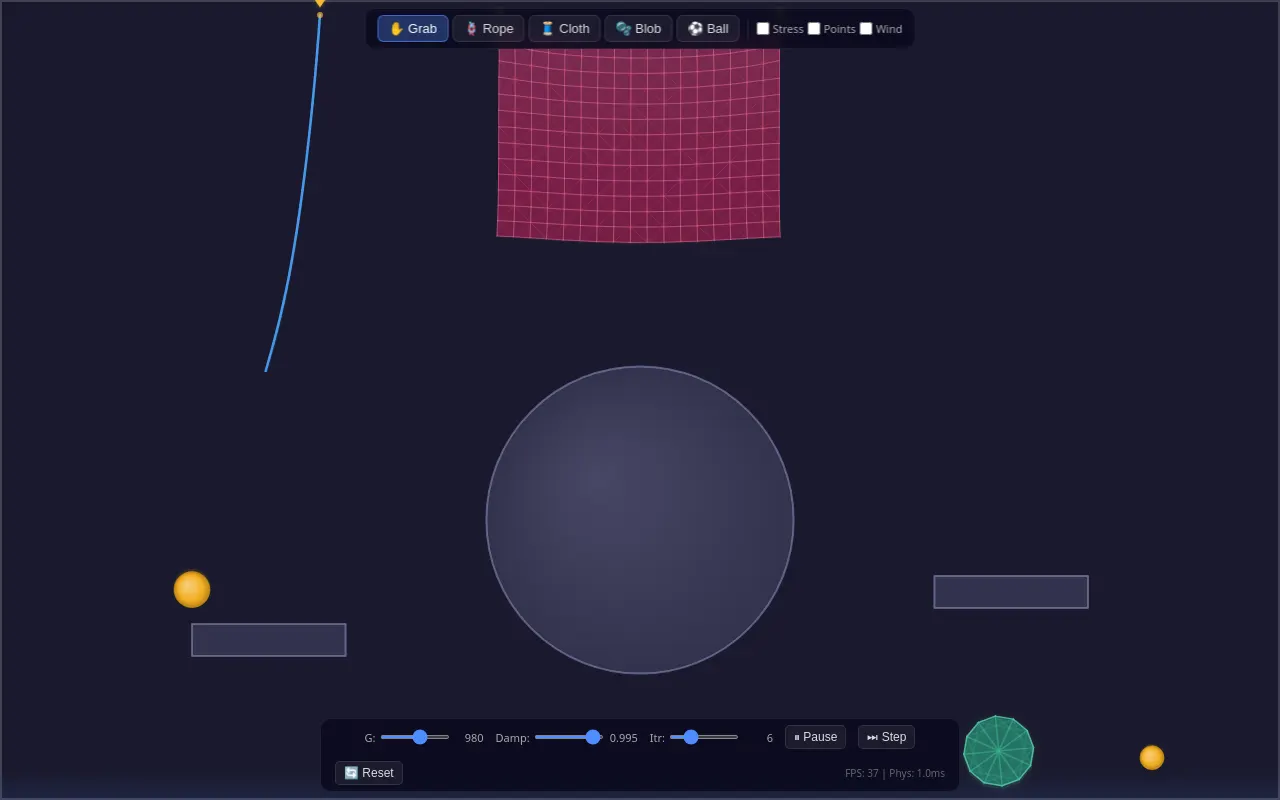The width and height of the screenshot is (1280, 800).
Task: Click the damping value 0.995
Action: click(x=624, y=738)
